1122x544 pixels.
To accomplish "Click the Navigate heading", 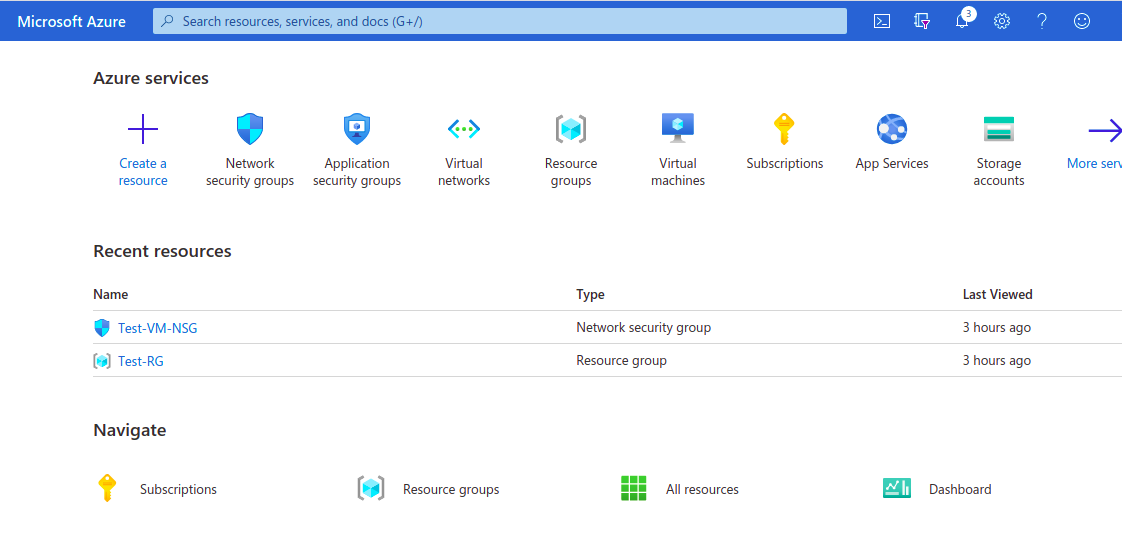I will coord(130,430).
